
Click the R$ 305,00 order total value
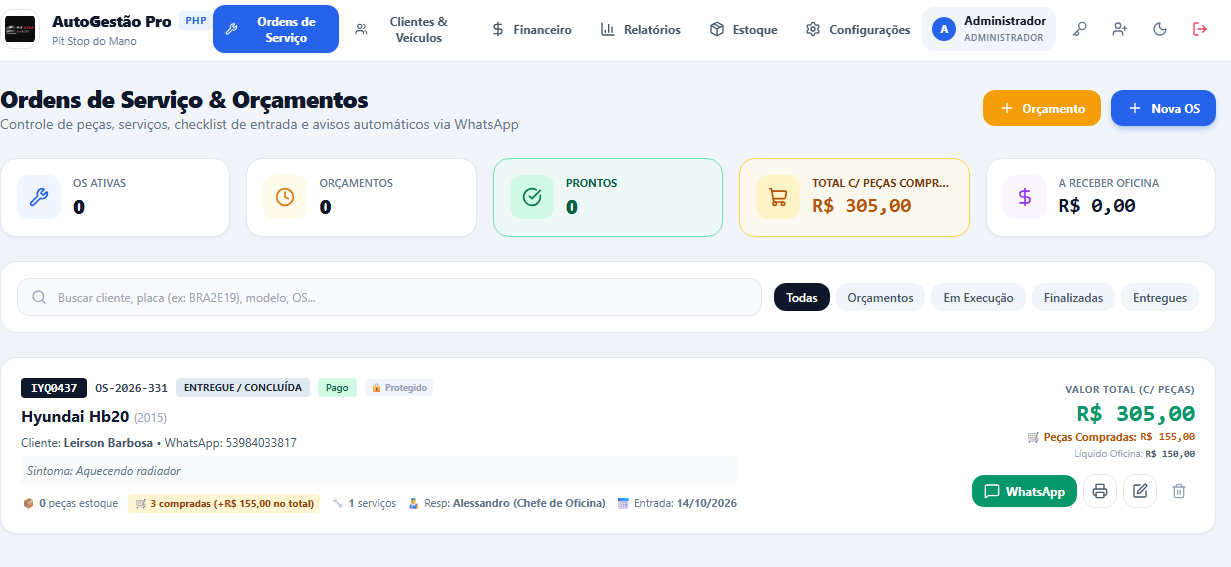pyautogui.click(x=1135, y=413)
